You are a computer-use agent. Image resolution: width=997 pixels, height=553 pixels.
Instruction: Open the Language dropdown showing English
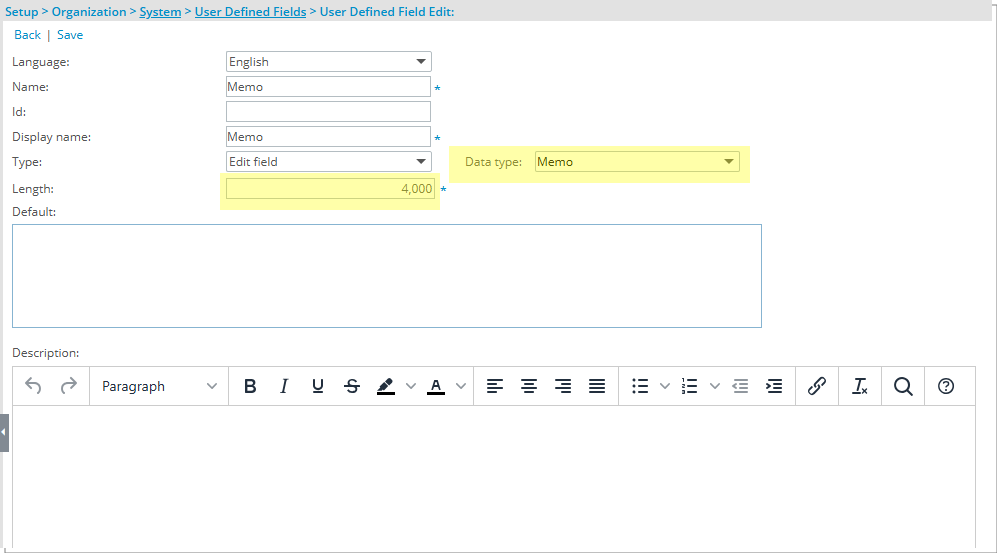[x=329, y=62]
